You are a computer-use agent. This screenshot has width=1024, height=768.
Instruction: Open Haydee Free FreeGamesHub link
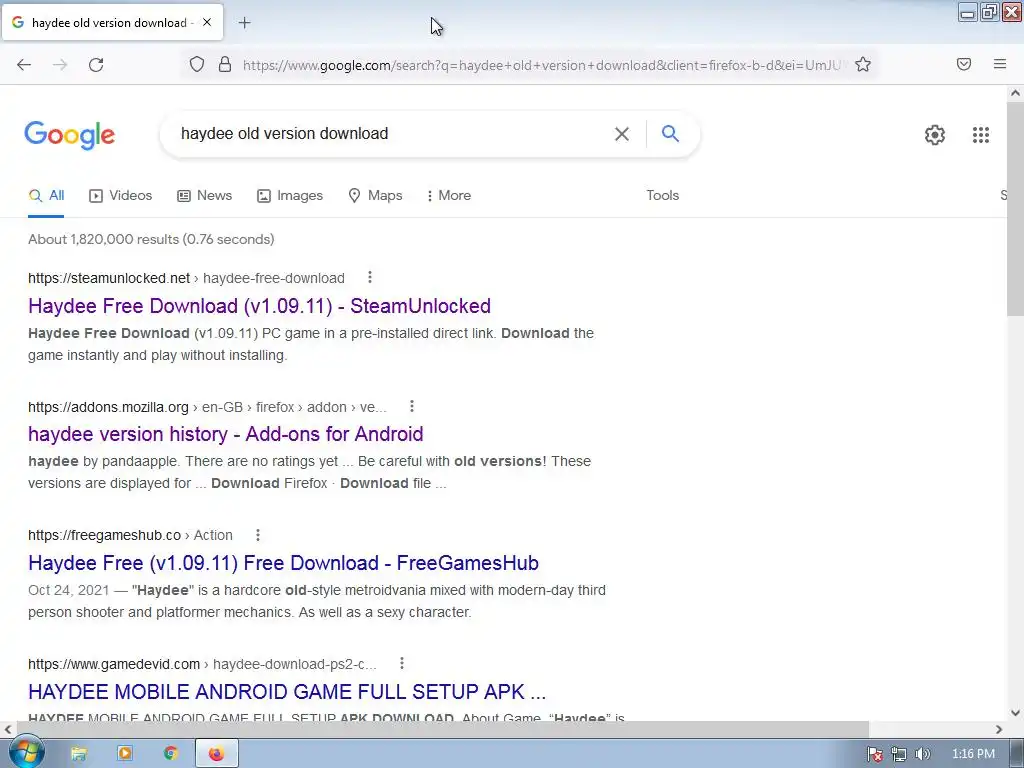(283, 562)
